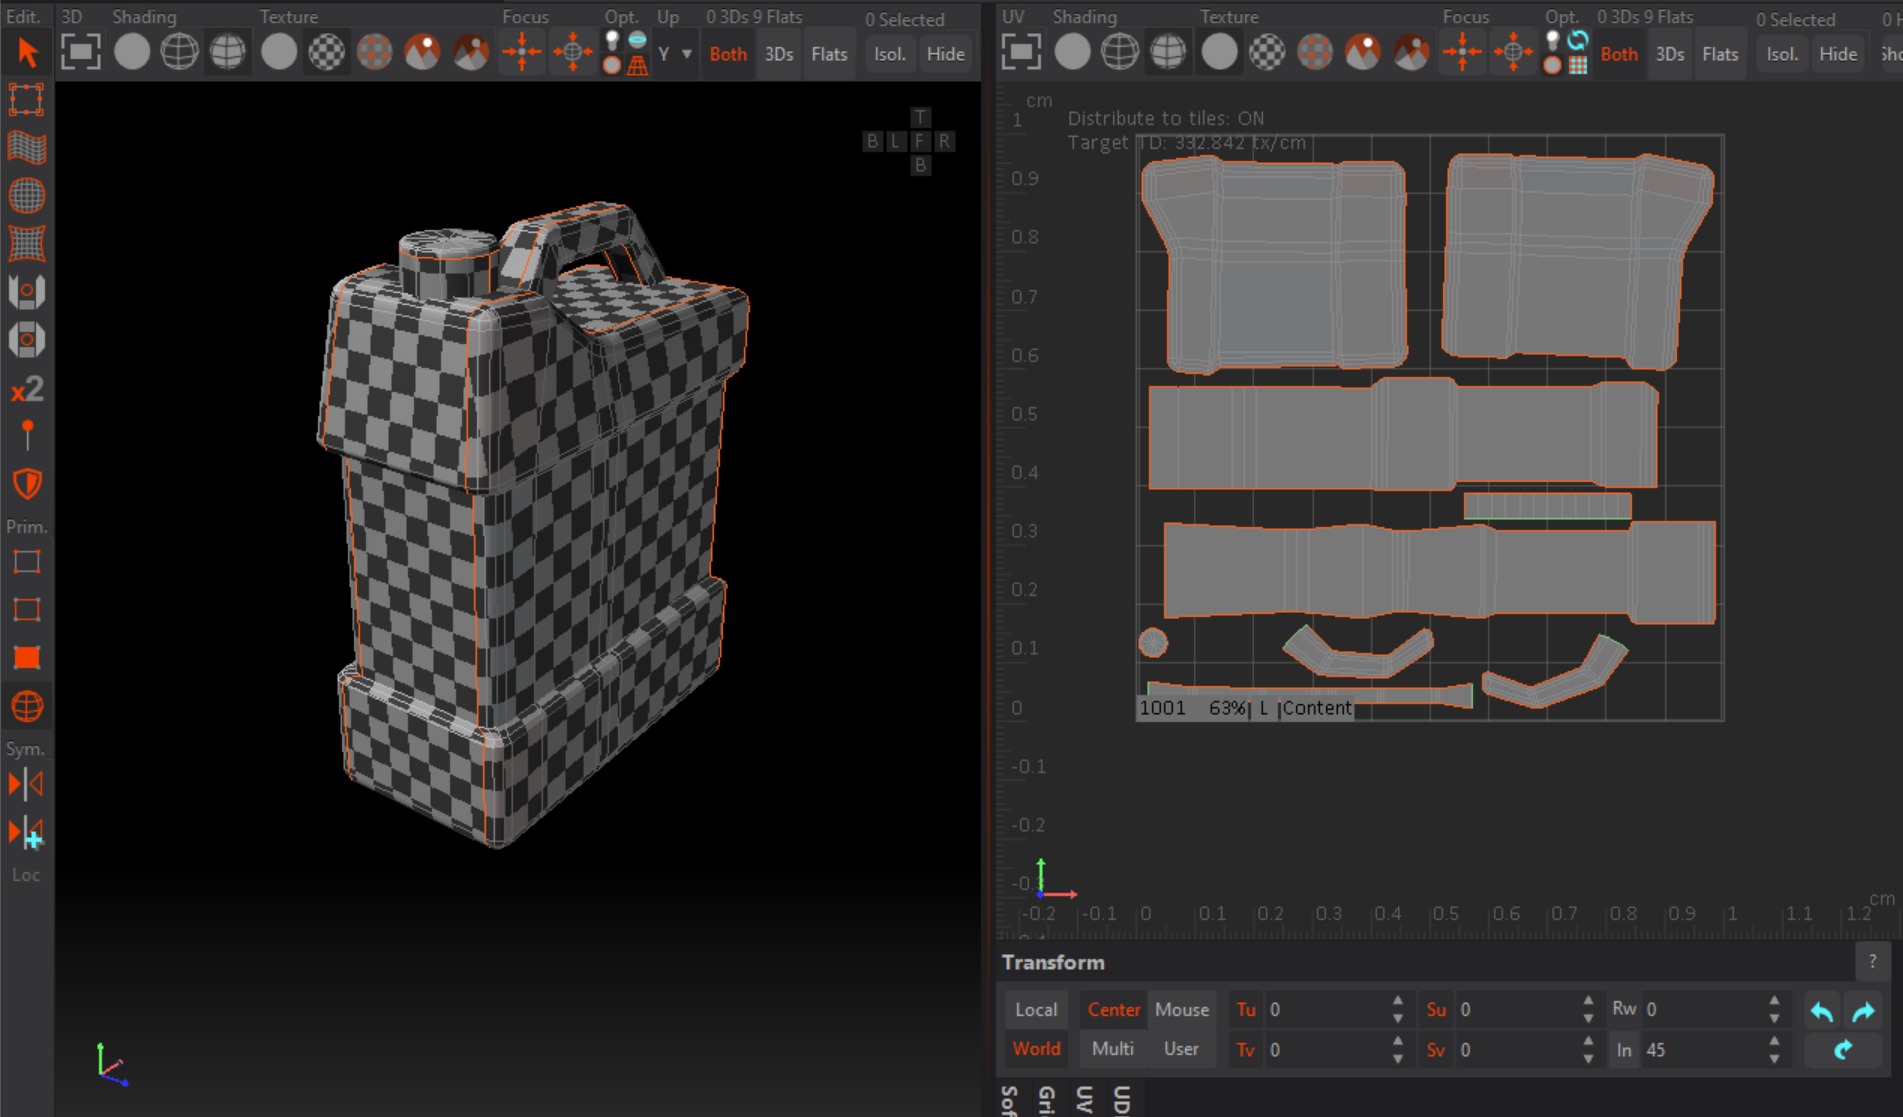This screenshot has width=1903, height=1117.
Task: Switch to polygon primitive selection mode
Action: (x=27, y=658)
